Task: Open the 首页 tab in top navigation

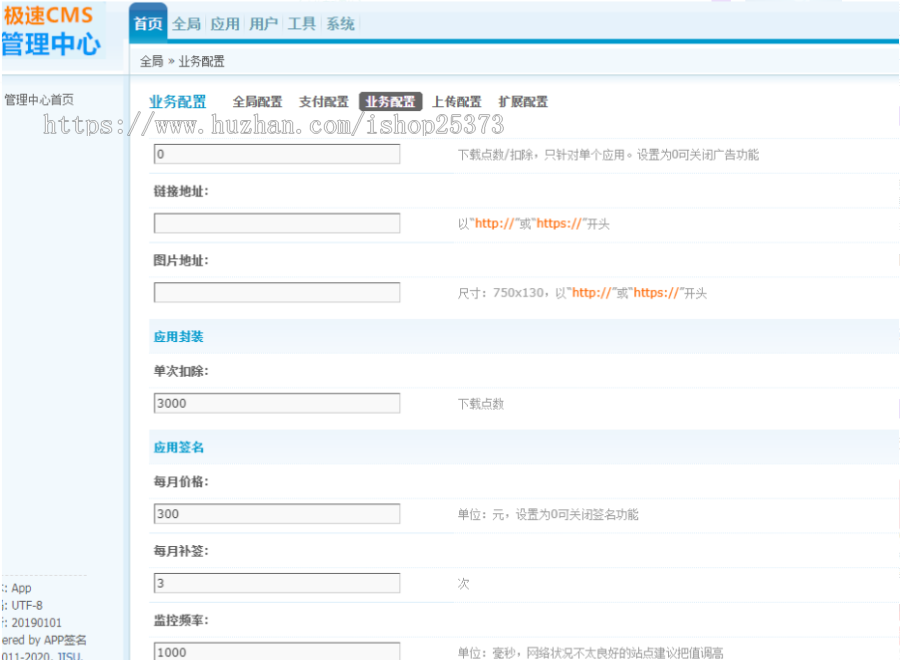Action: [148, 24]
